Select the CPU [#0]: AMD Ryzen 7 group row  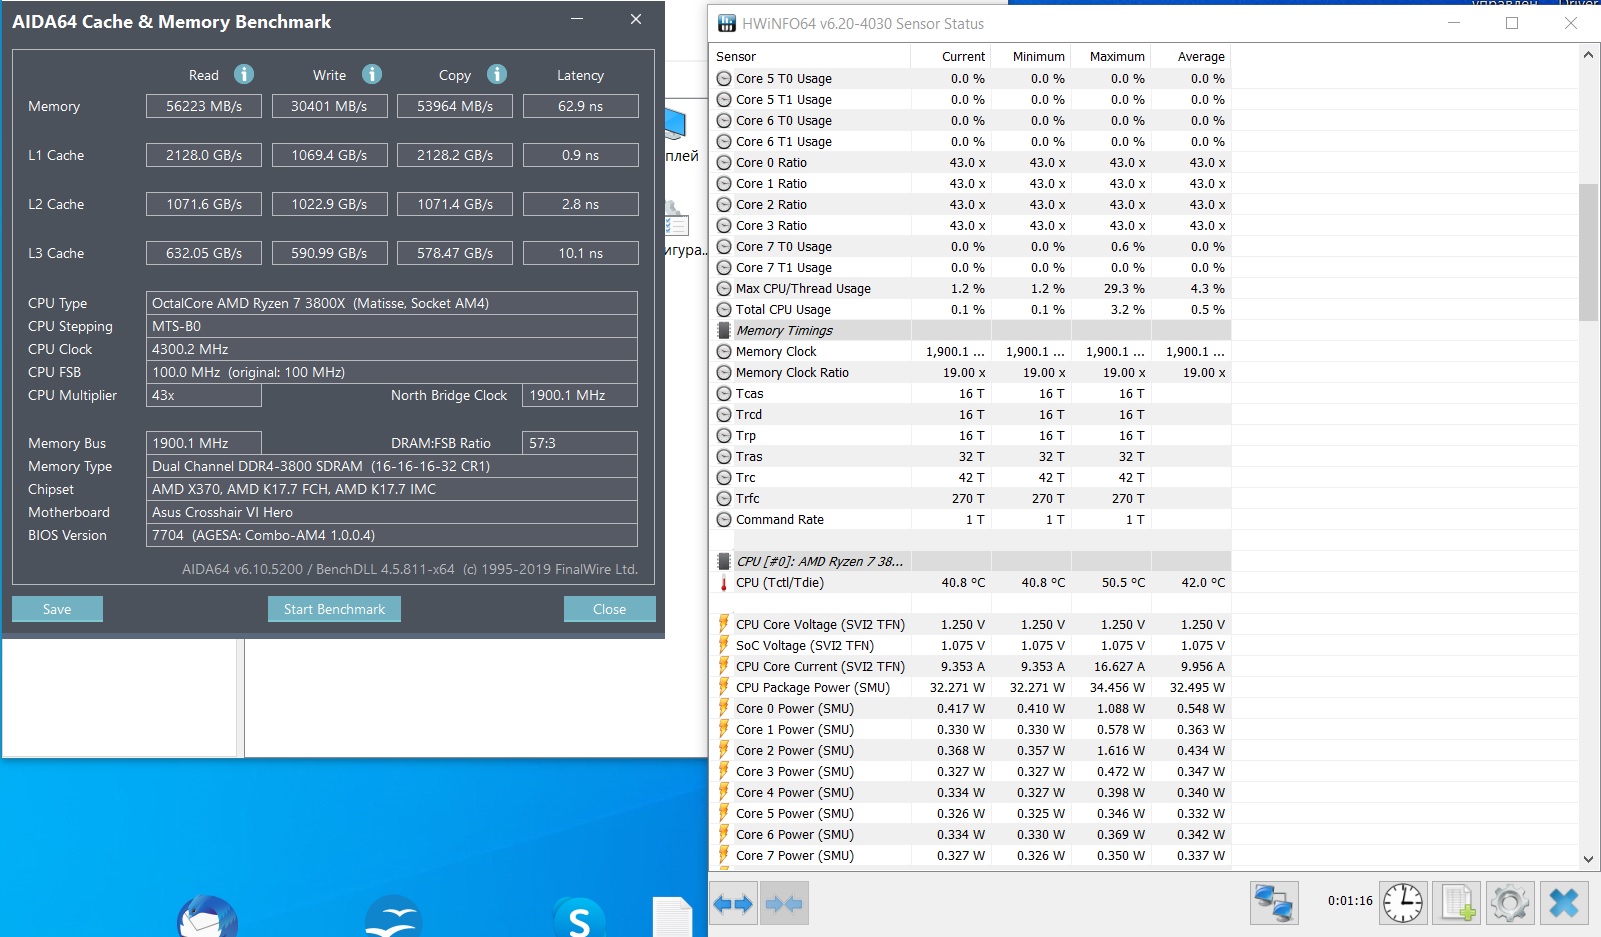[970, 561]
